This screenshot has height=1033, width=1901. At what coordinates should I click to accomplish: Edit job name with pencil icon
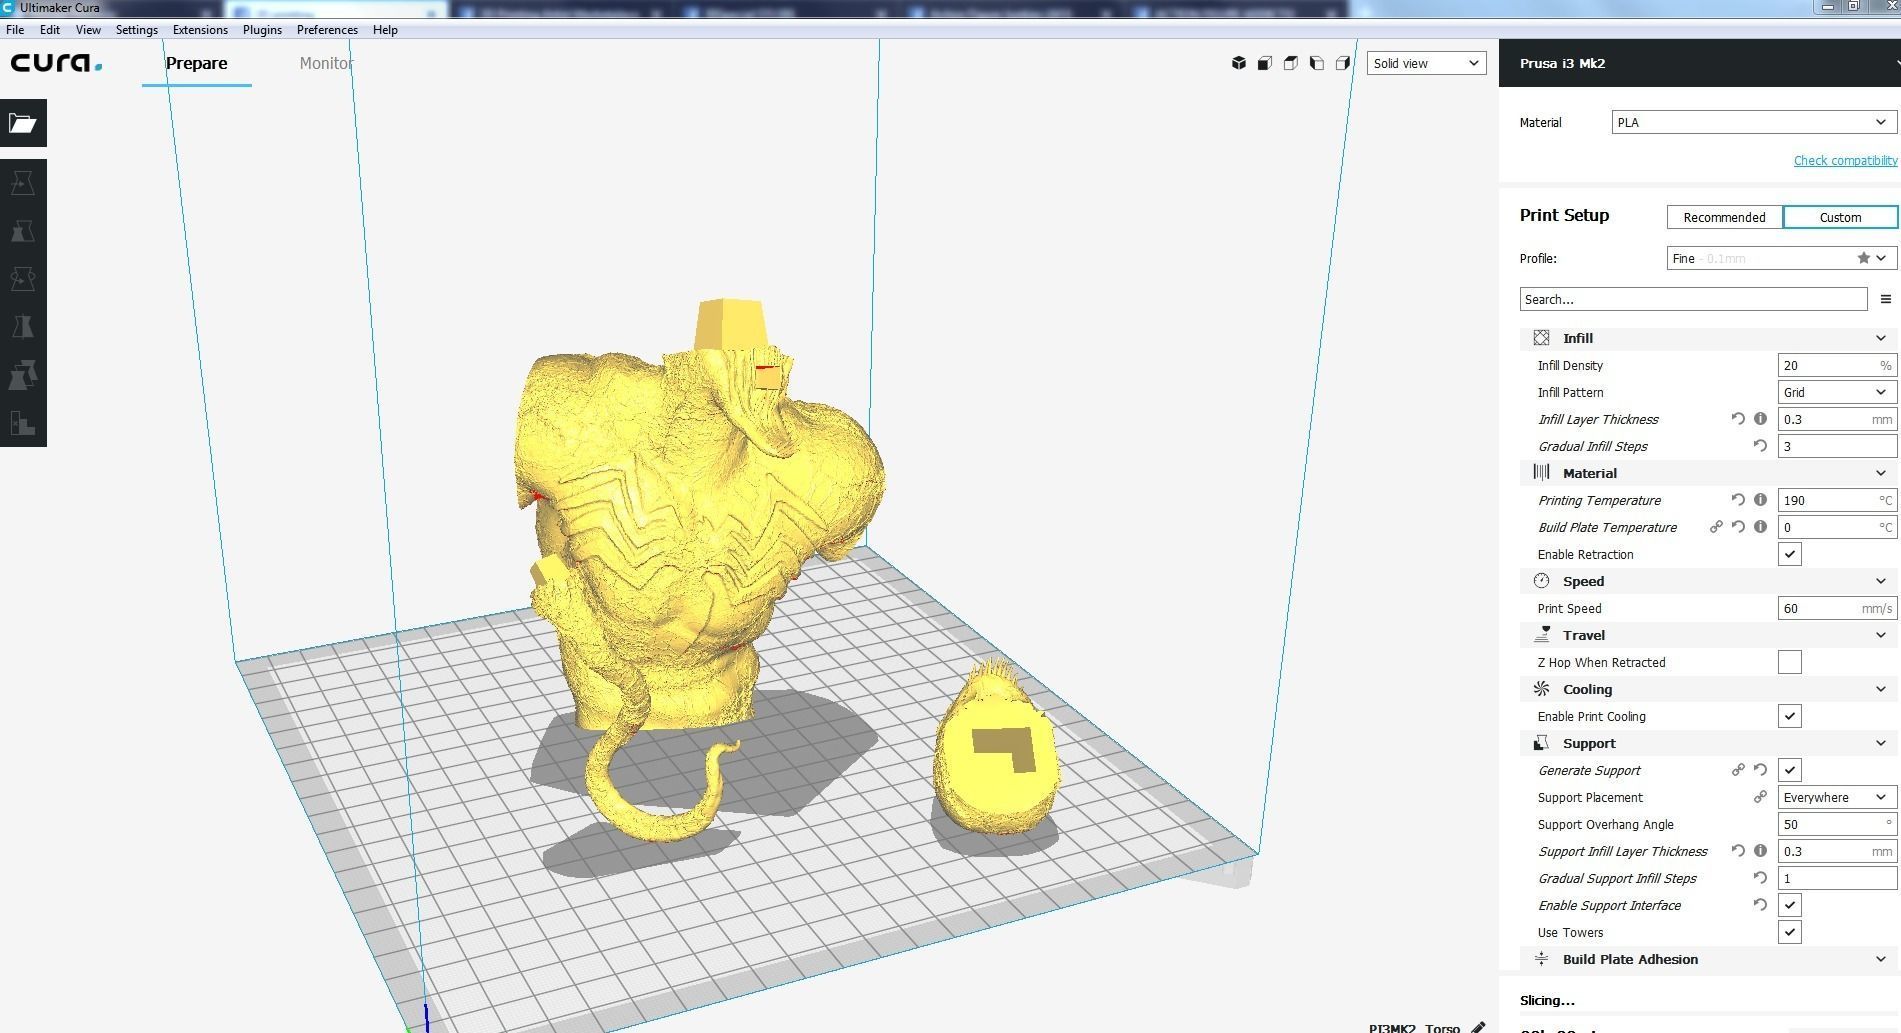pos(1478,1027)
